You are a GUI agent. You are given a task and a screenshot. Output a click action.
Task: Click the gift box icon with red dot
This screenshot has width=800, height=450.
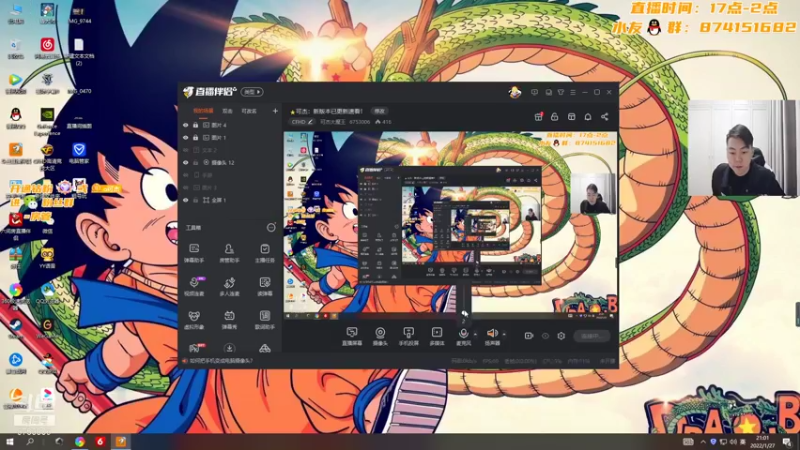(x=538, y=117)
